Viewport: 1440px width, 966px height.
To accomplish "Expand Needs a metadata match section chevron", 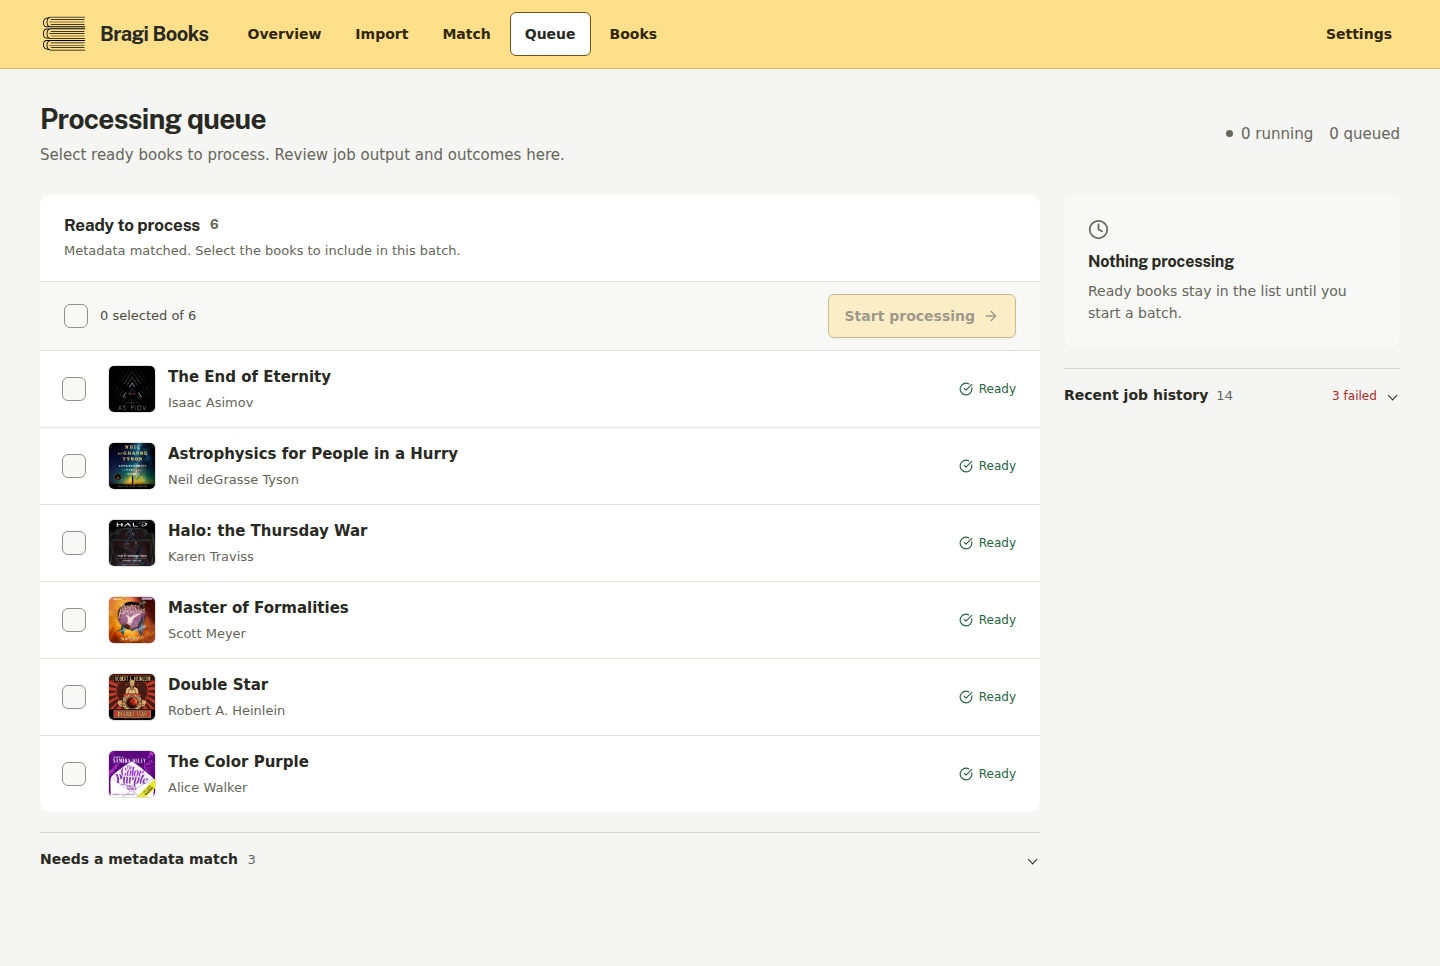I will pos(1033,861).
